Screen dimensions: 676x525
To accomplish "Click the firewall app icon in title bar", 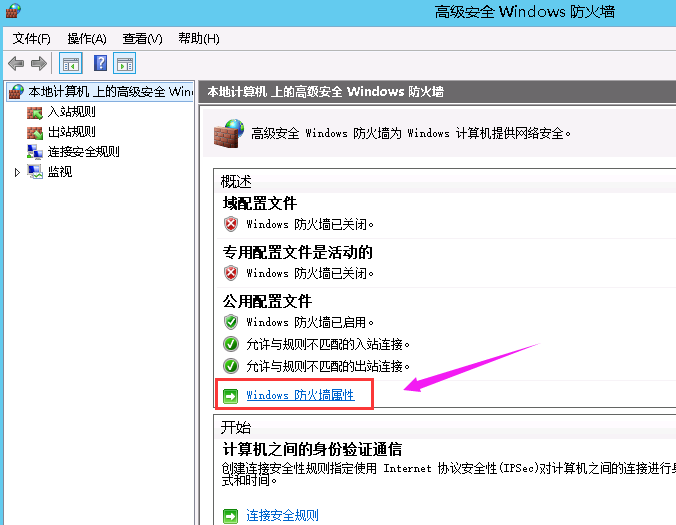I will [13, 11].
